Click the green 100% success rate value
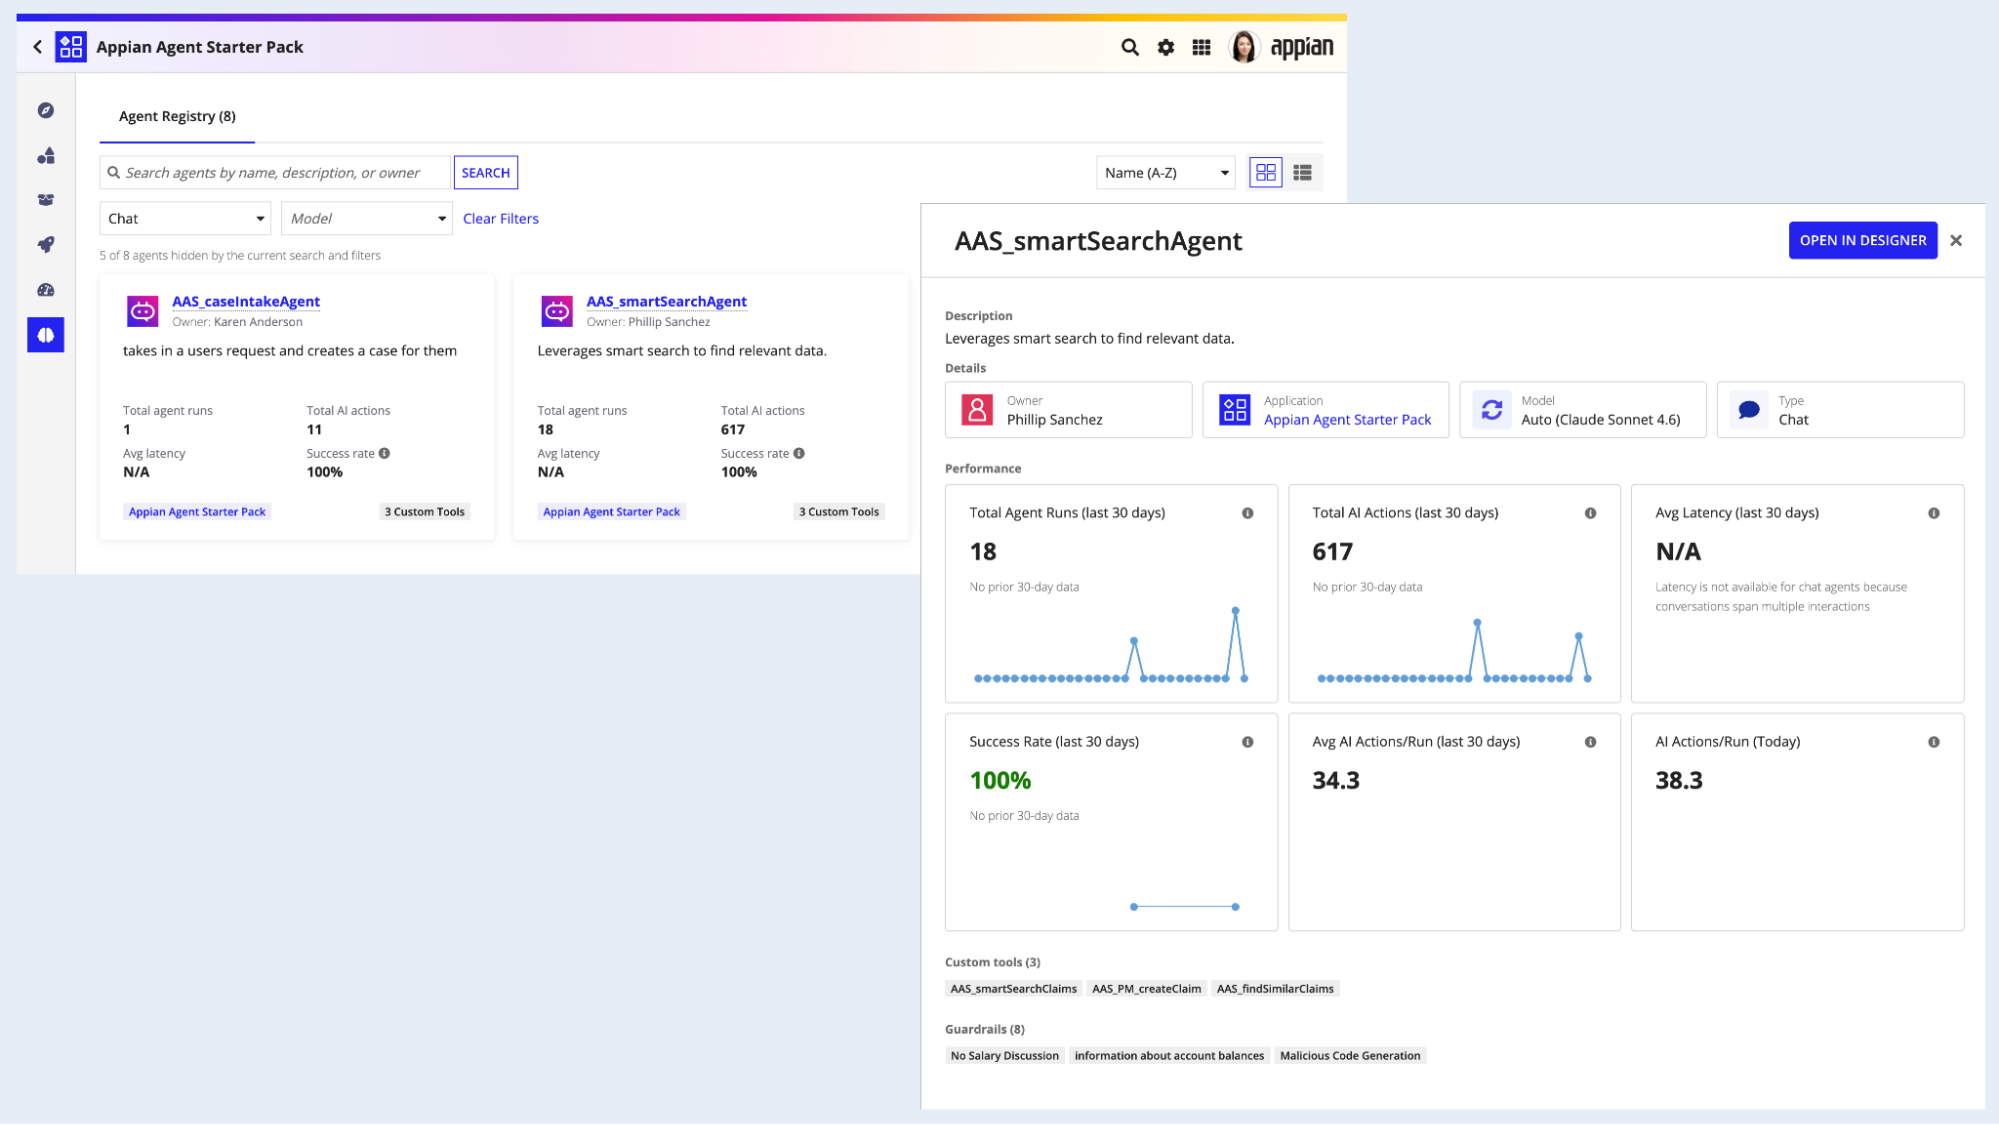 [1000, 780]
